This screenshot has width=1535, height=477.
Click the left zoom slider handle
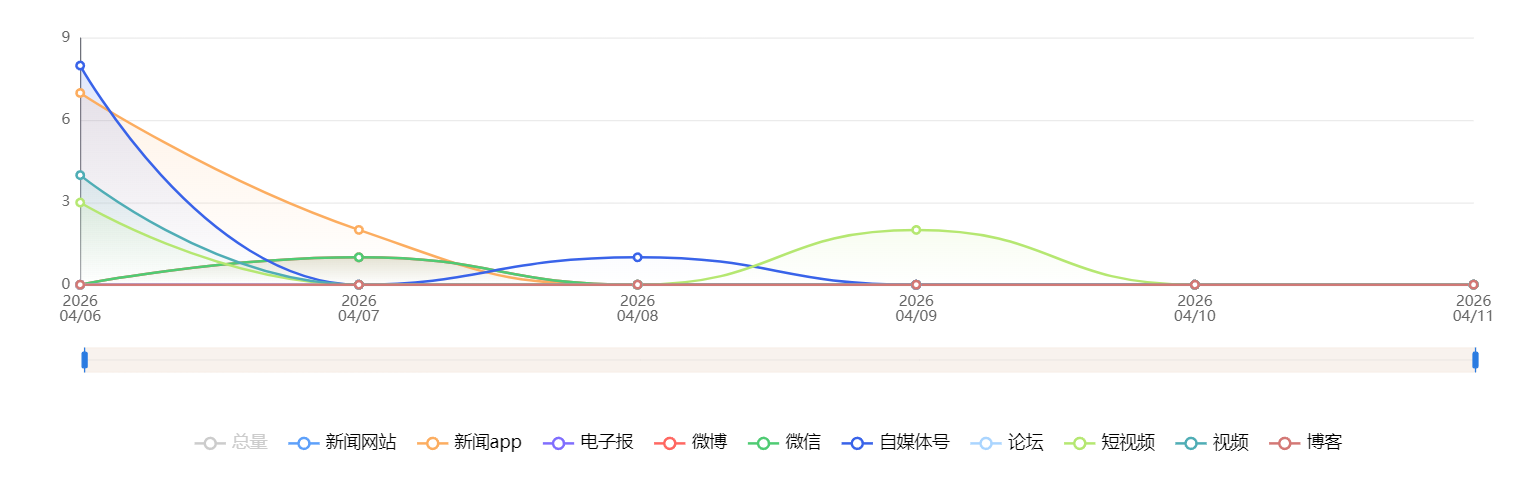pos(85,360)
